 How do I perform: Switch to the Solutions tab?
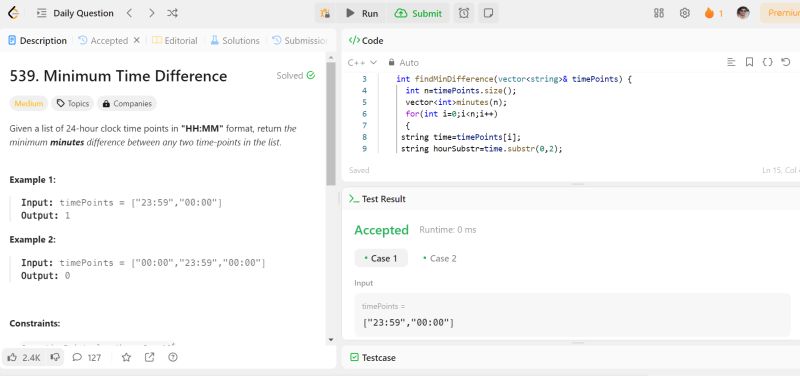coord(235,40)
